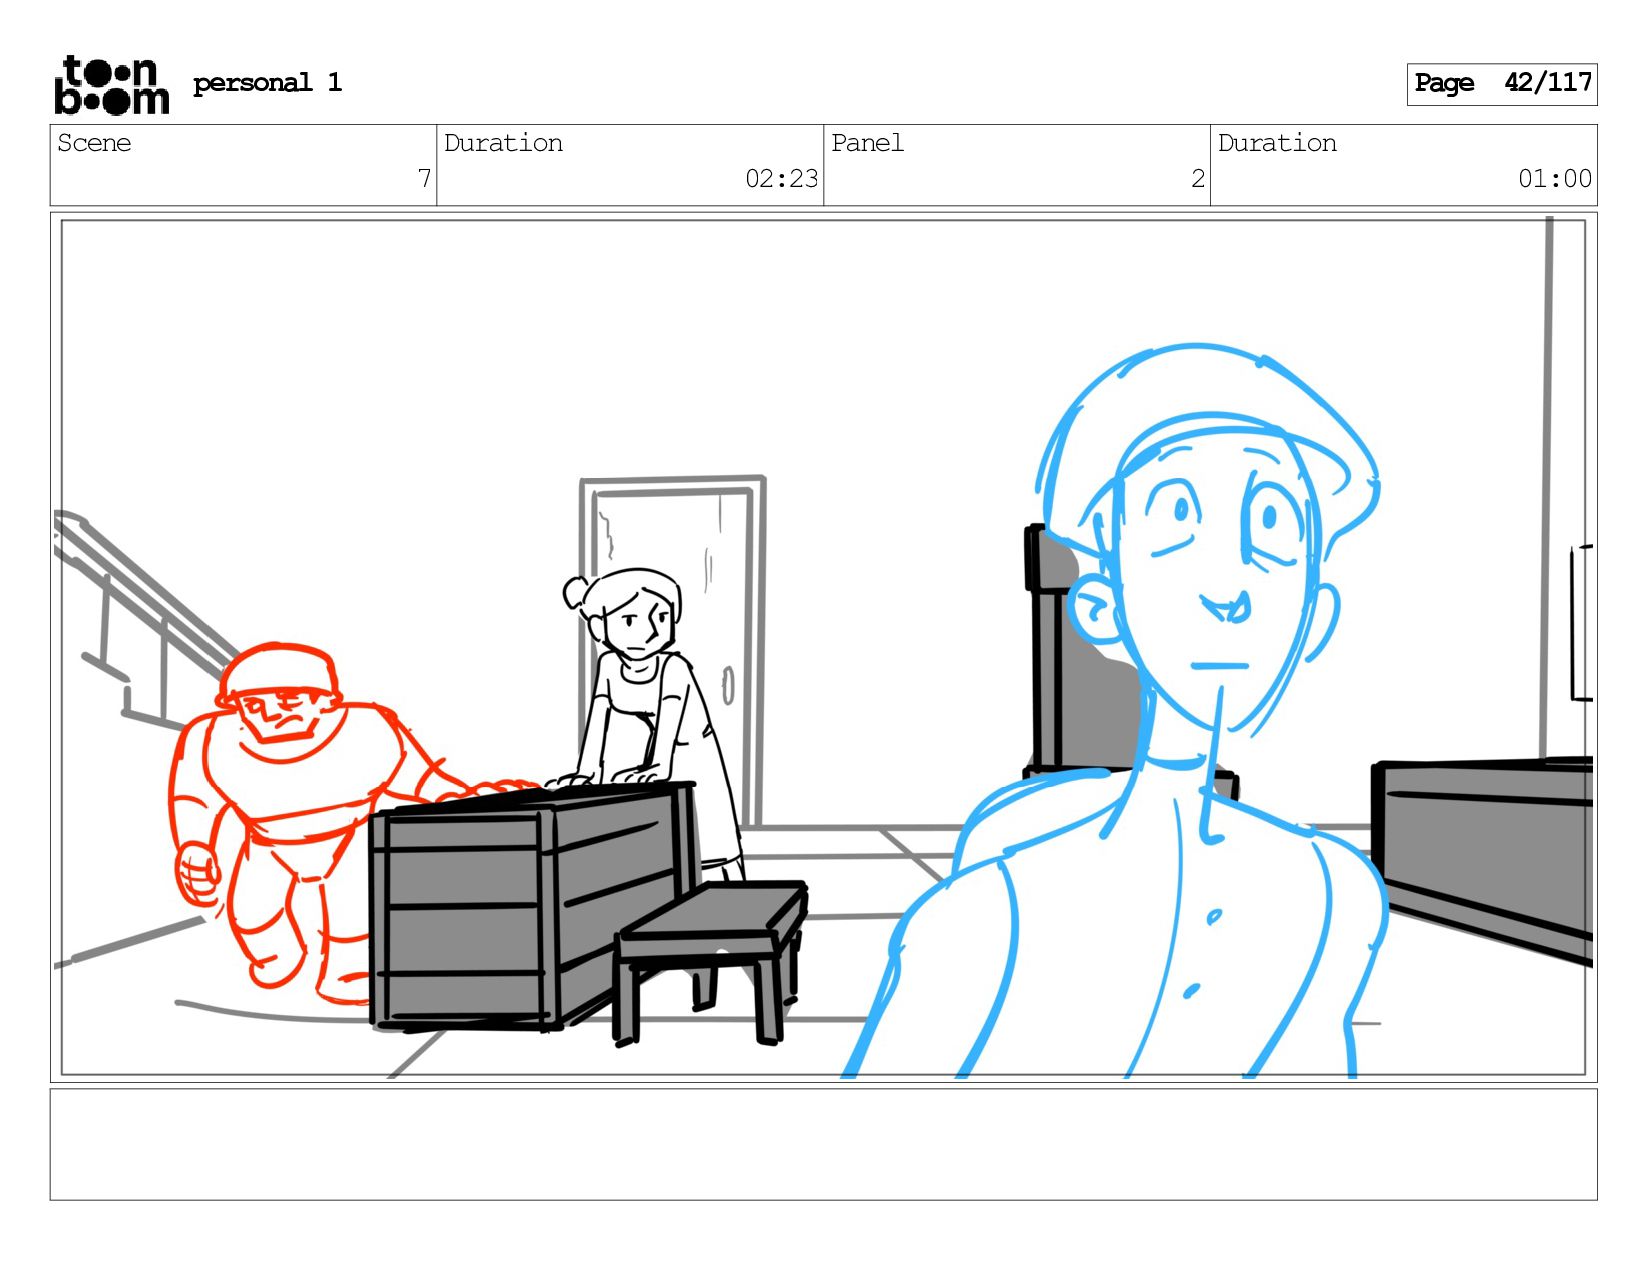Click the 'Scene' header label

coord(94,143)
